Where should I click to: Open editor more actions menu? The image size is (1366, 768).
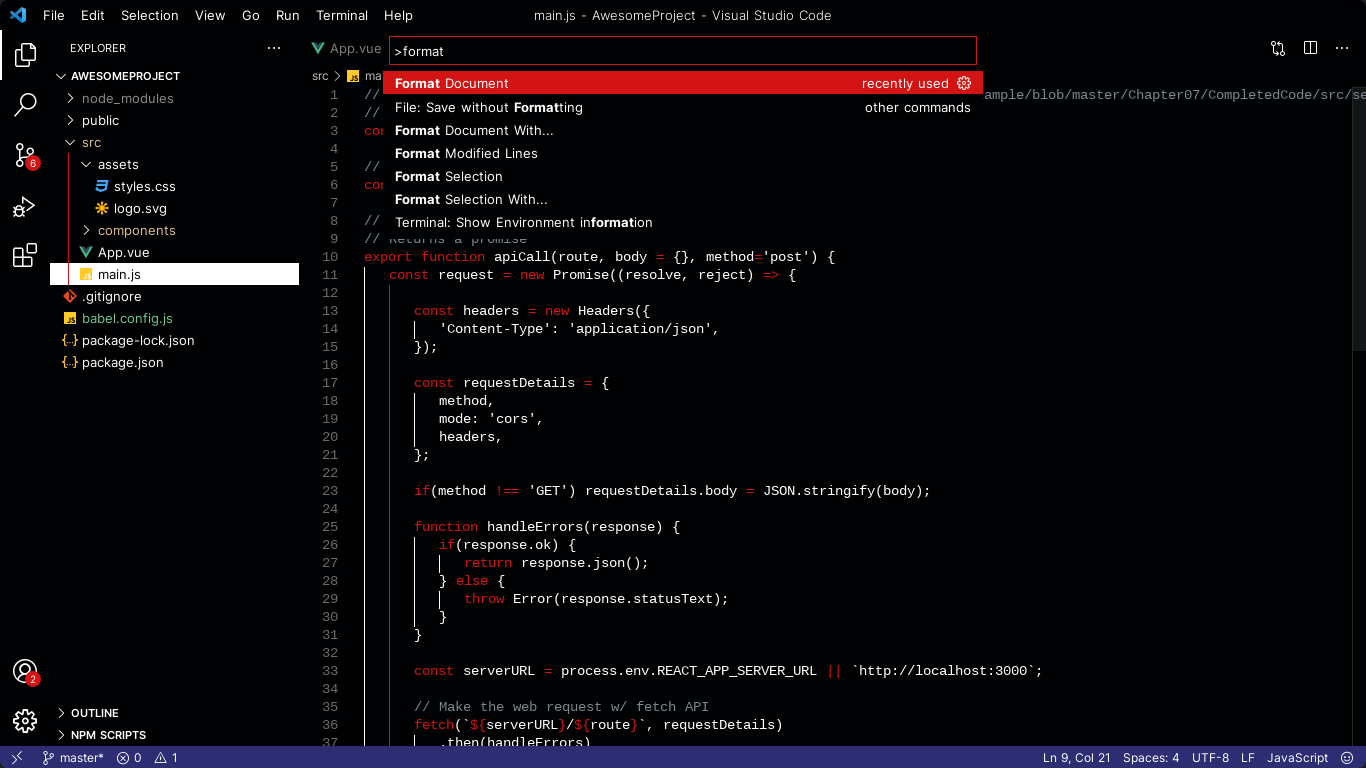[x=1342, y=48]
